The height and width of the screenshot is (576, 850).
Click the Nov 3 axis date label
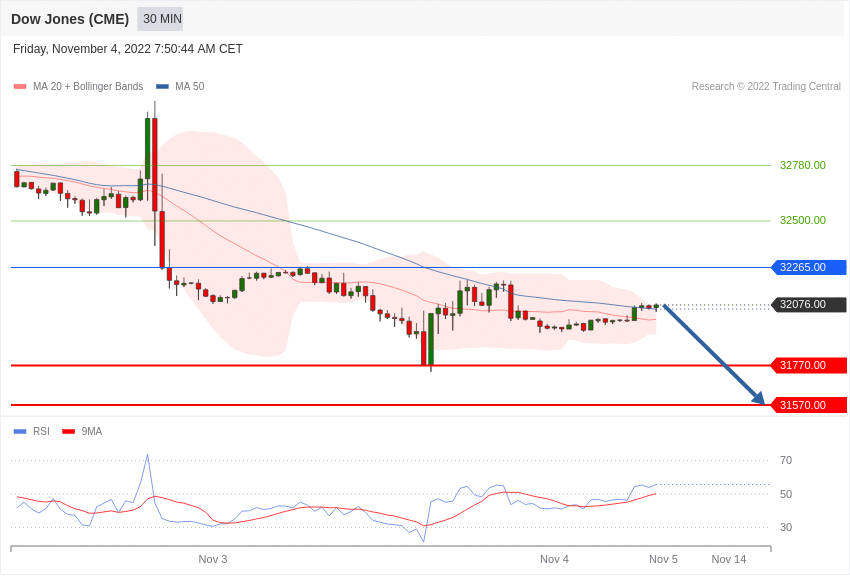pos(212,559)
